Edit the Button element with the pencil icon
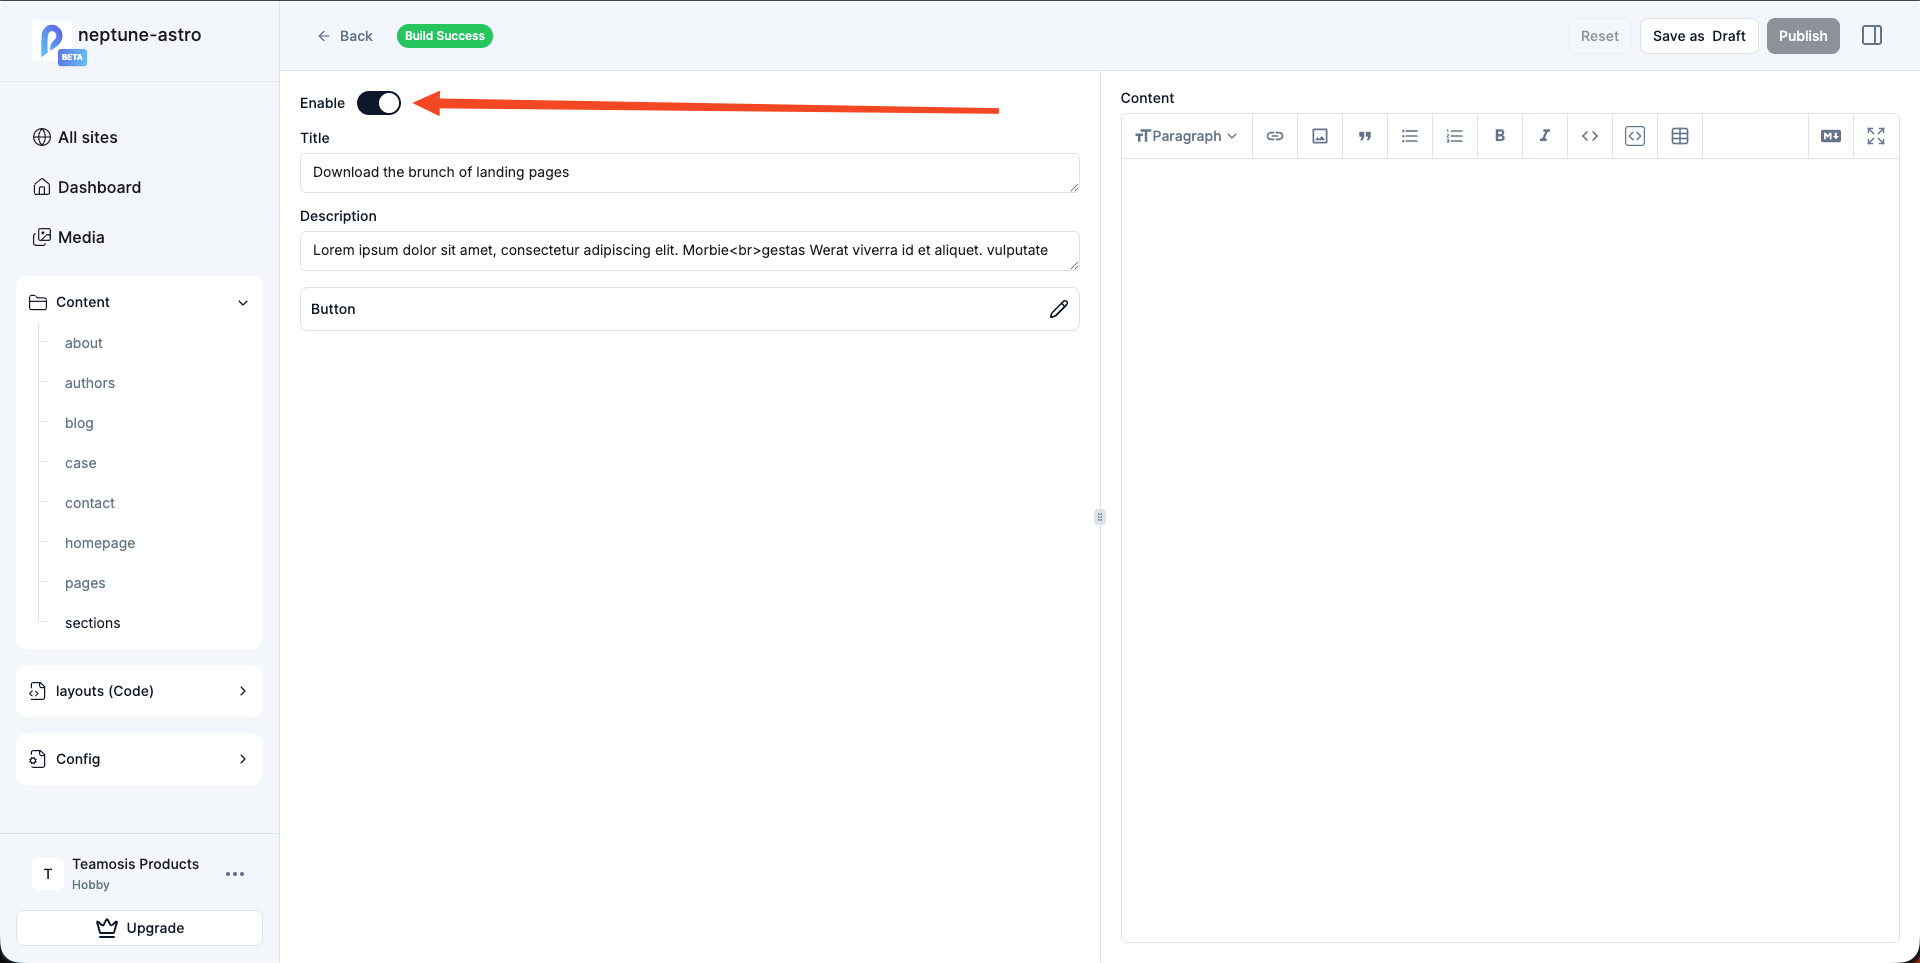Screen dimensions: 1920x963 point(1059,309)
